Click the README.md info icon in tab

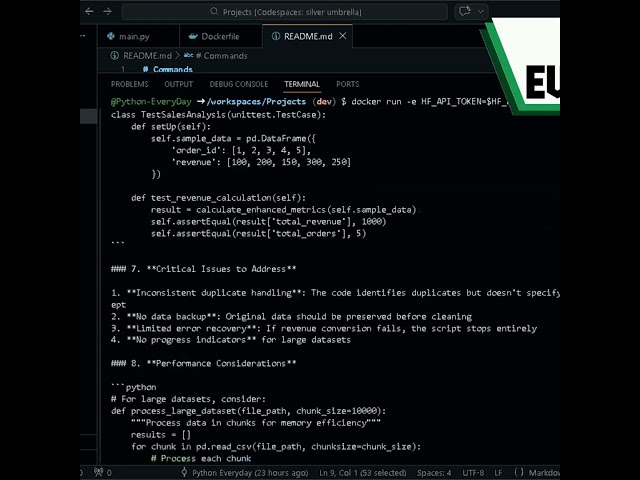(x=276, y=36)
